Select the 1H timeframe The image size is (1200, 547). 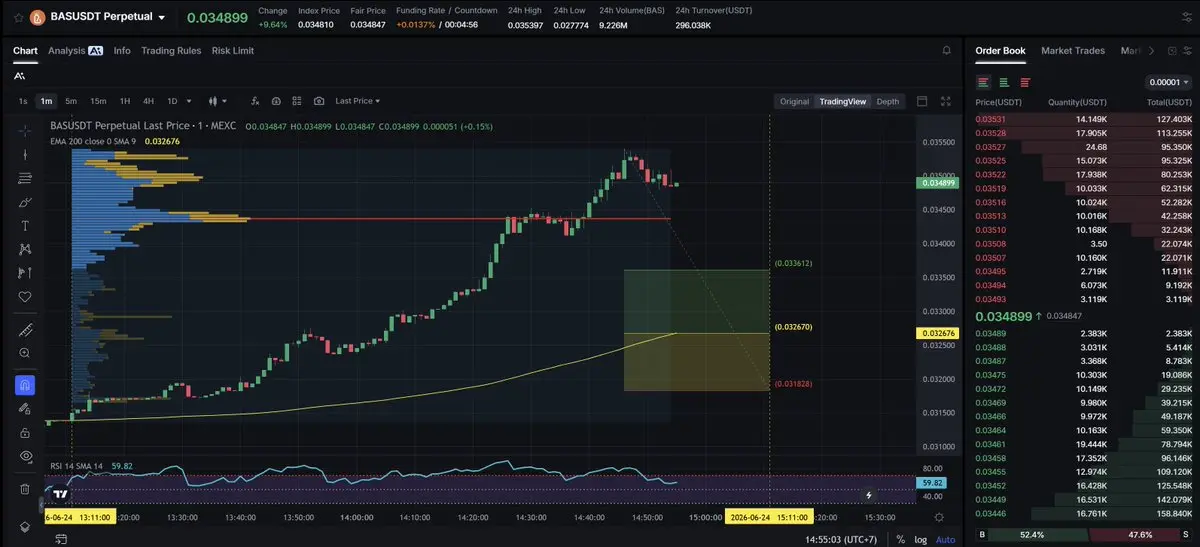point(125,101)
